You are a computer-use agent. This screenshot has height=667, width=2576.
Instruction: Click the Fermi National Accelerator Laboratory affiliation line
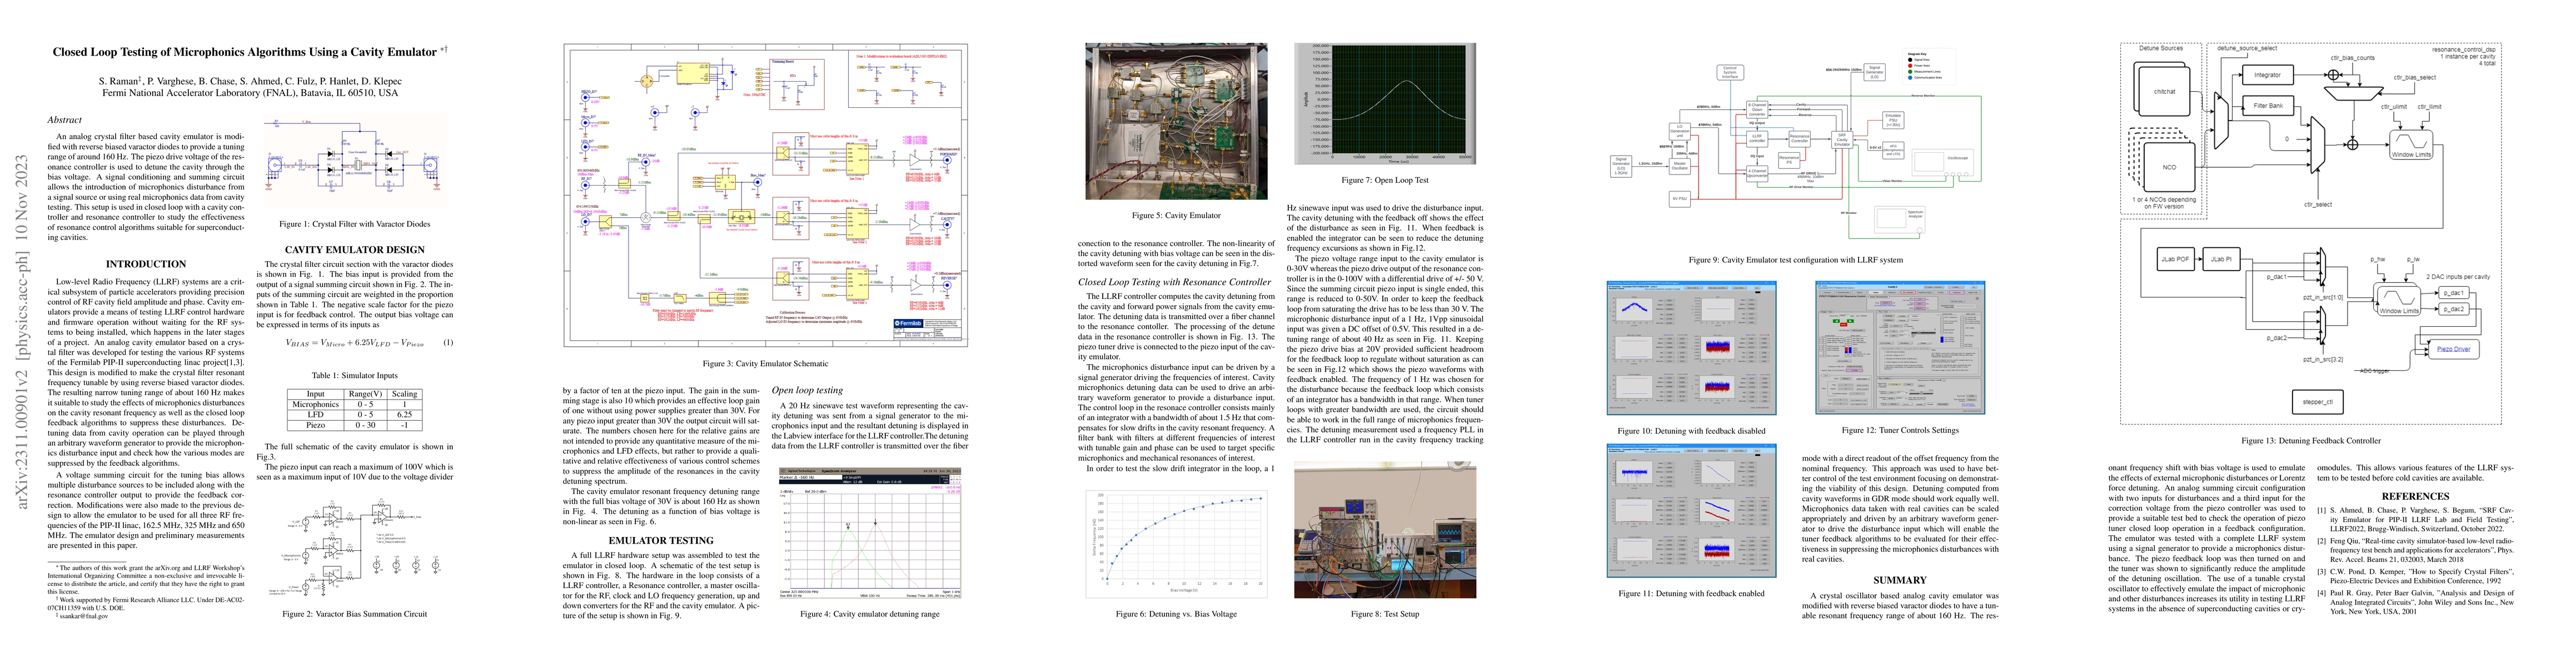[250, 93]
